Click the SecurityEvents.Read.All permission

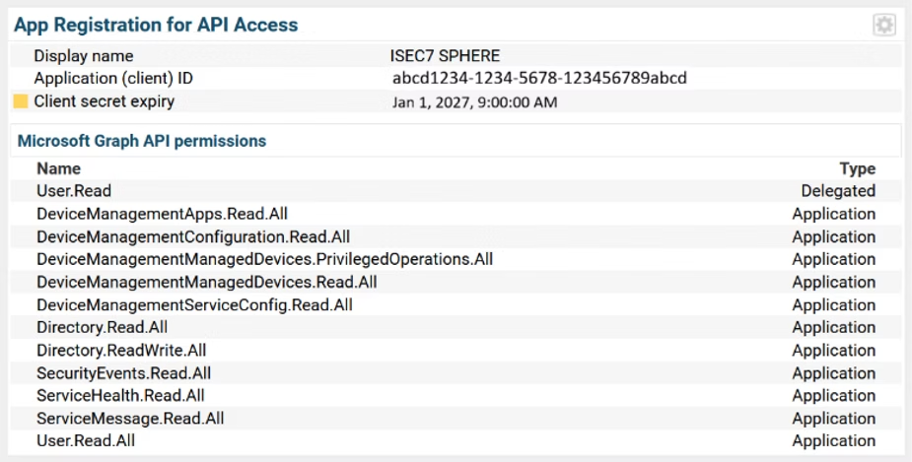(123, 373)
